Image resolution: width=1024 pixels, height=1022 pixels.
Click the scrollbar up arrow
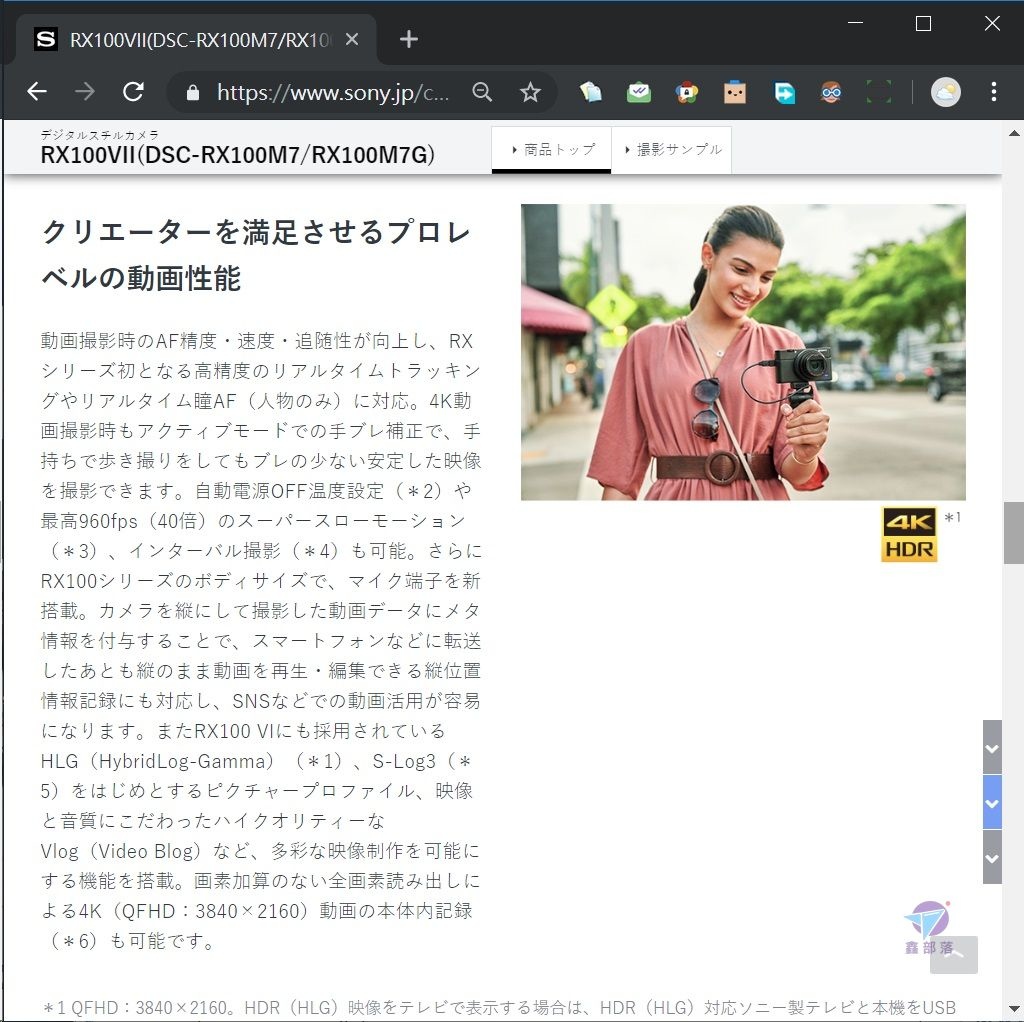[x=1014, y=133]
